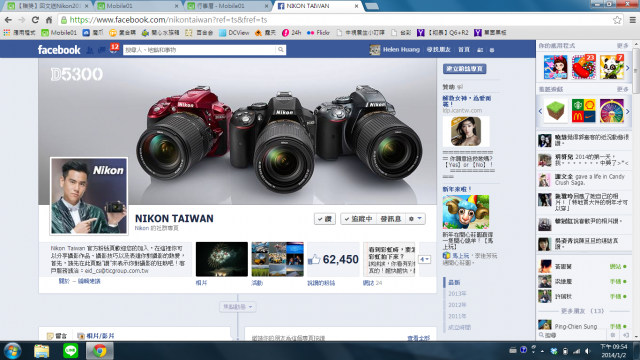Open the 24h bookmark
This screenshot has height=360, width=640.
291,33
